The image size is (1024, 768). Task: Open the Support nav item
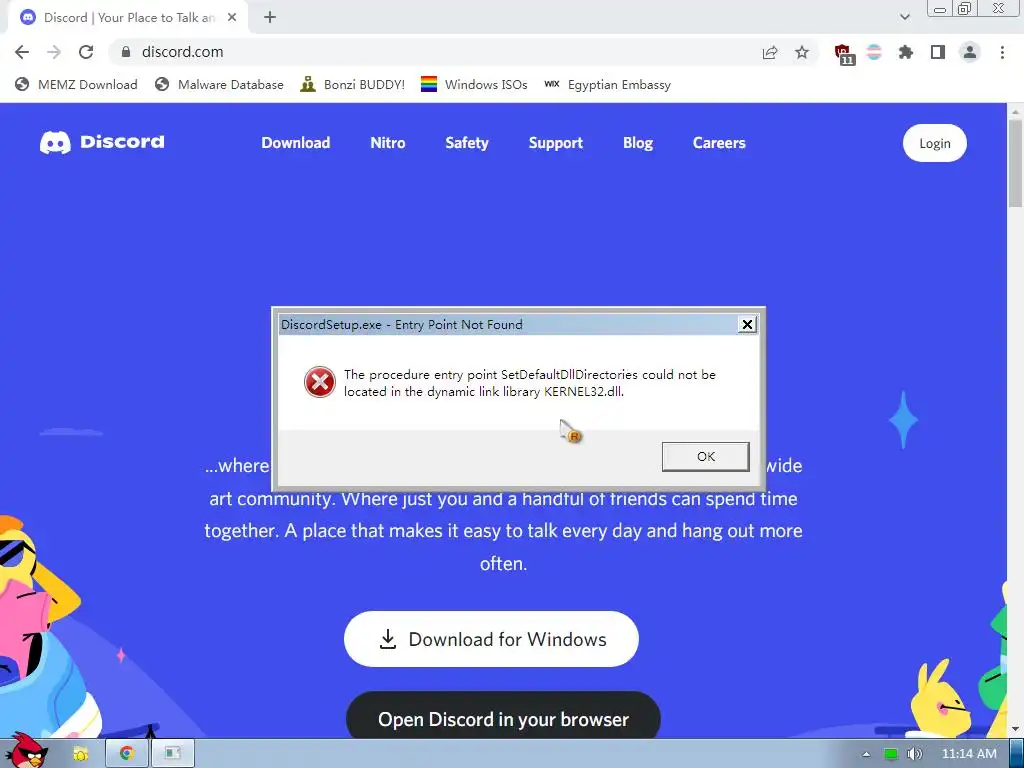[x=556, y=143]
